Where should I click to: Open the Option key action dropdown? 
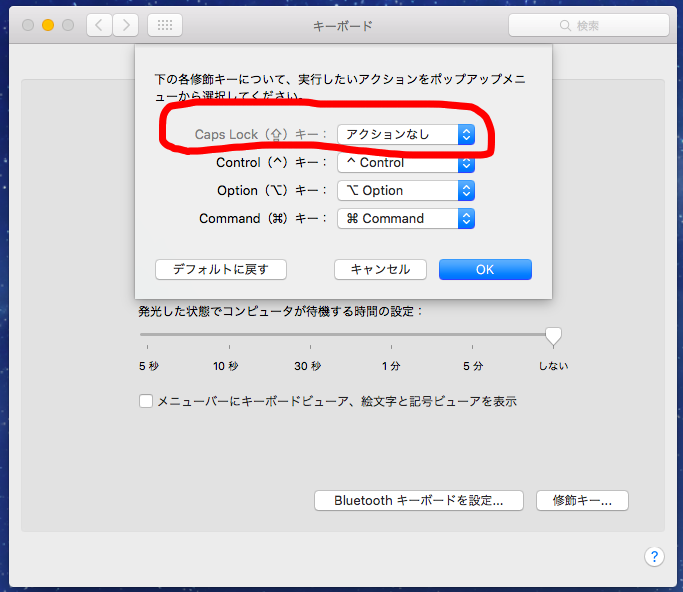(406, 190)
